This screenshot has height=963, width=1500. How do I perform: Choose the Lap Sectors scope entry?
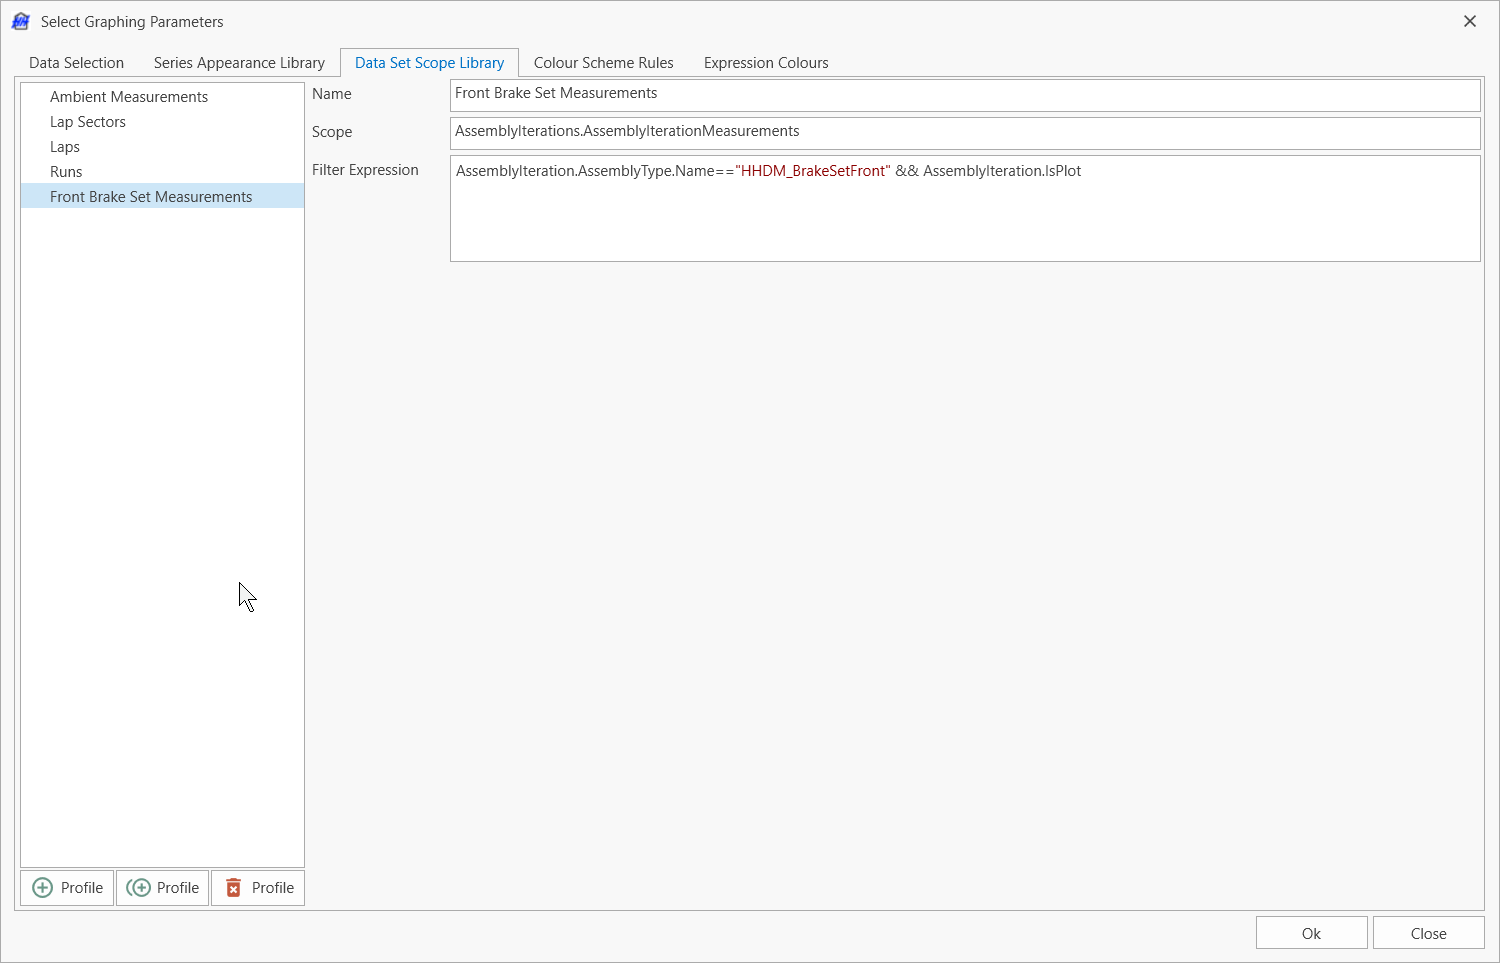tap(88, 122)
